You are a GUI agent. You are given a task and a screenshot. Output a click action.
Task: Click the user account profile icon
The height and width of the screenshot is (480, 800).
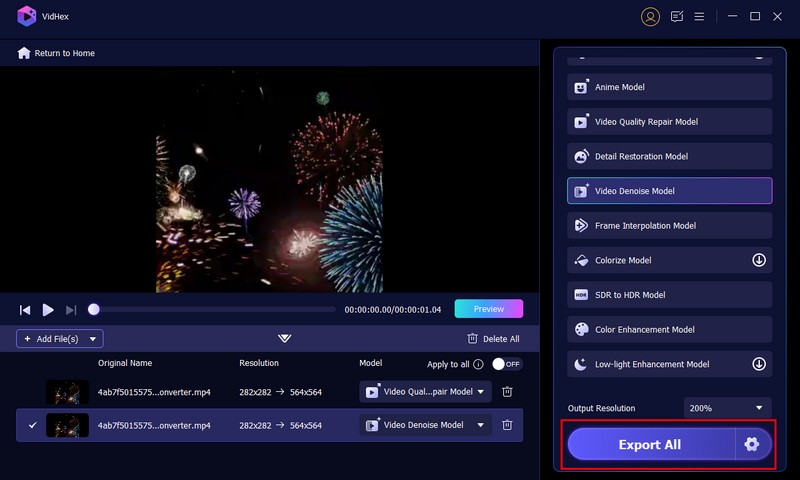tap(651, 17)
